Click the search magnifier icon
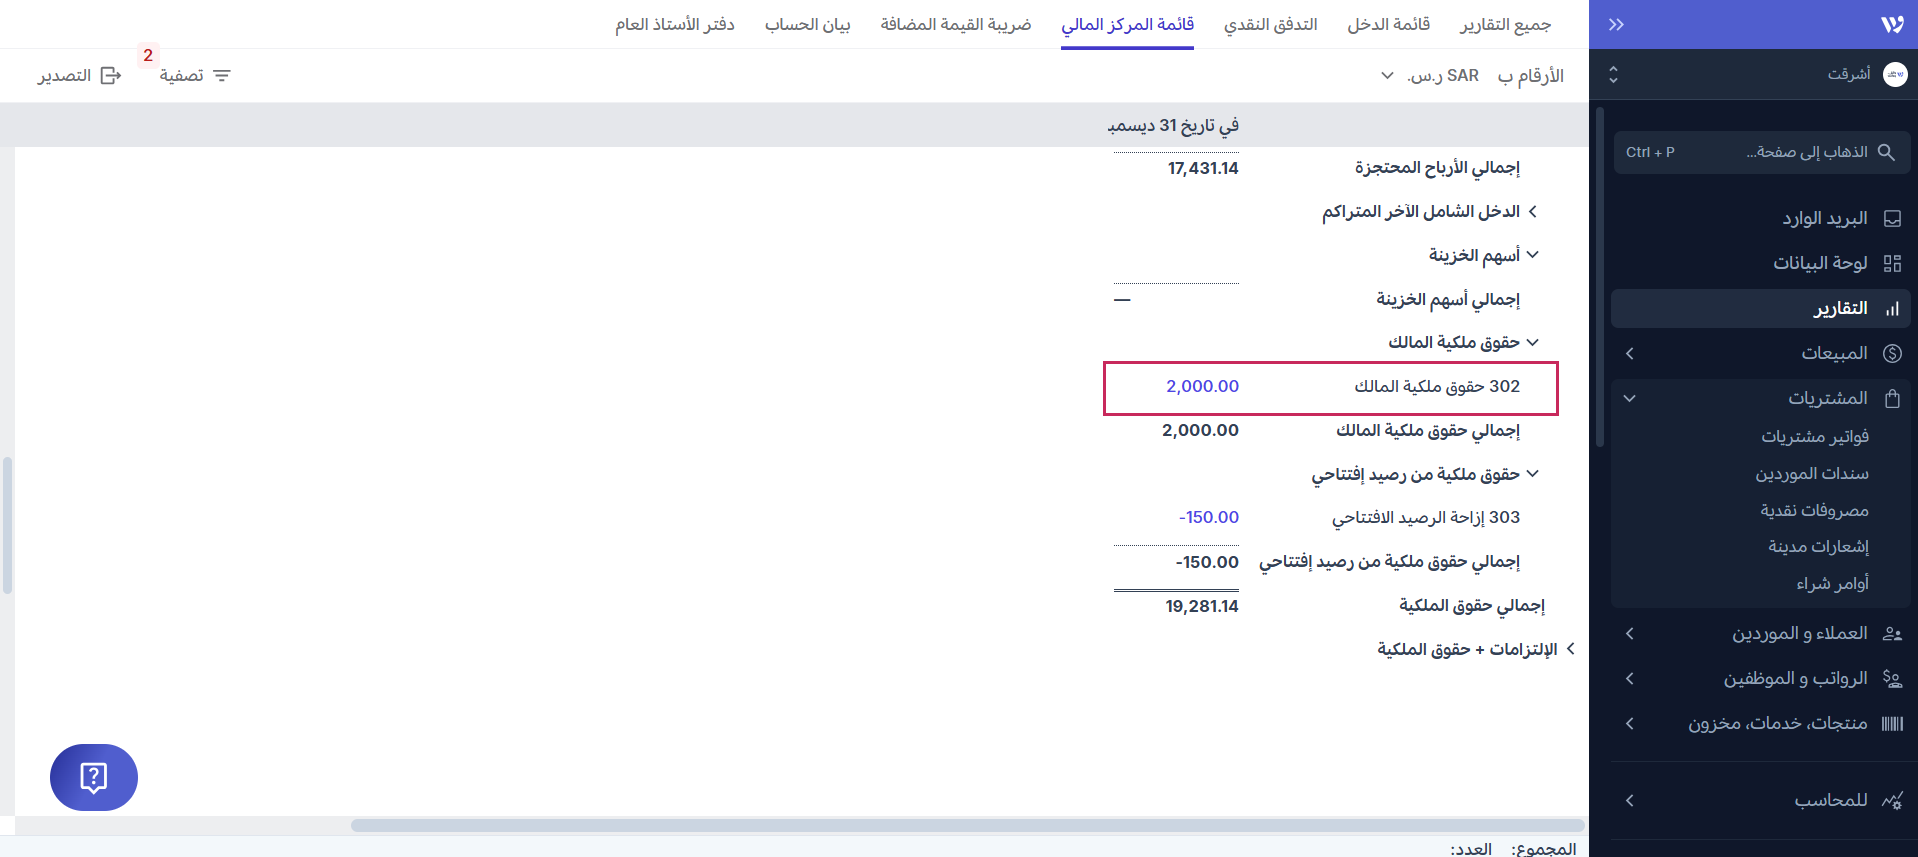The height and width of the screenshot is (857, 1918). pos(1886,152)
